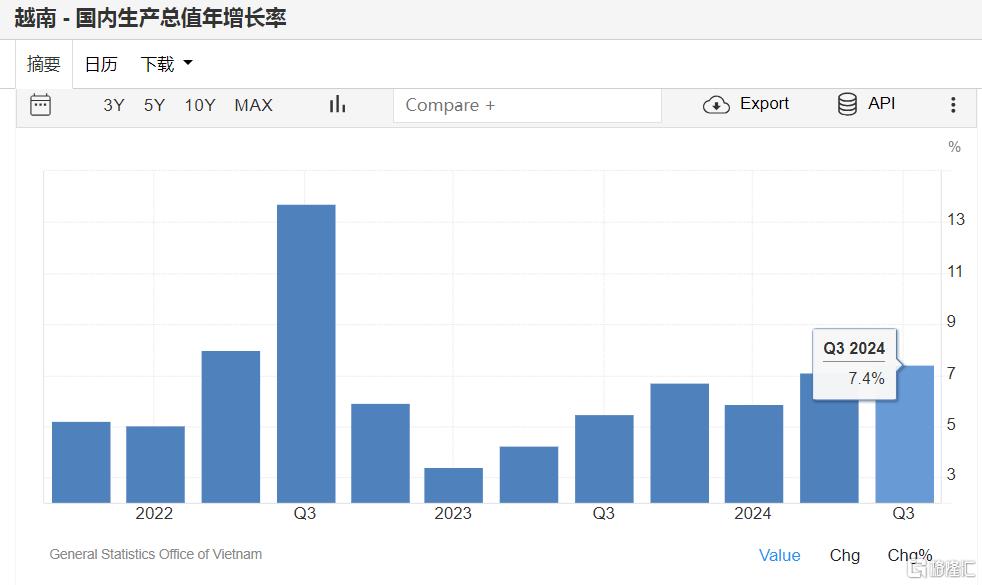
Task: Open the calendar date range picker icon
Action: [x=40, y=105]
